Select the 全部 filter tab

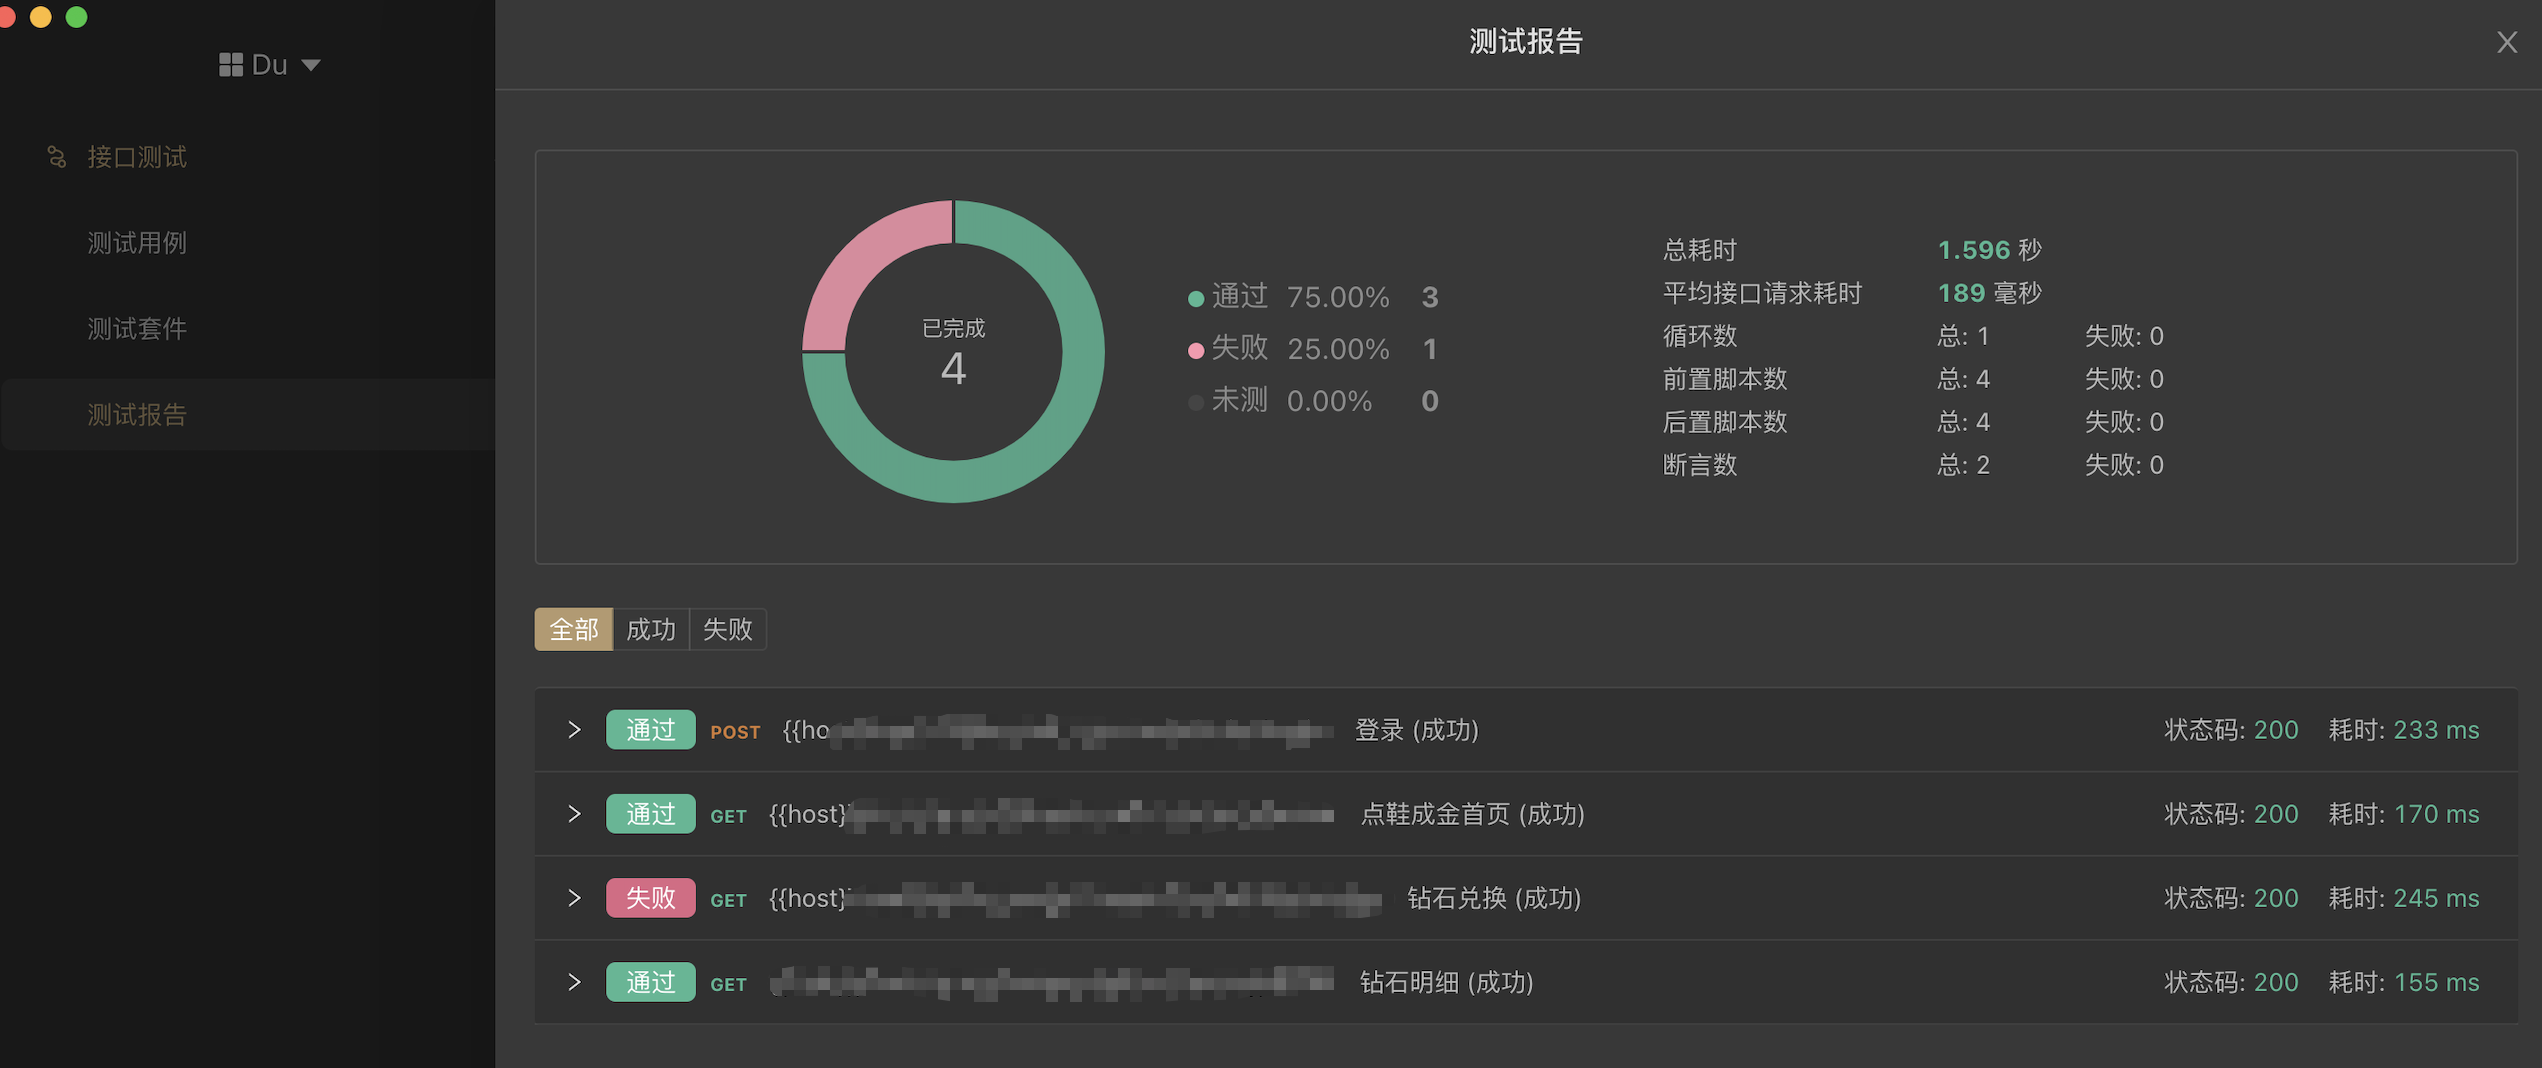click(x=573, y=629)
